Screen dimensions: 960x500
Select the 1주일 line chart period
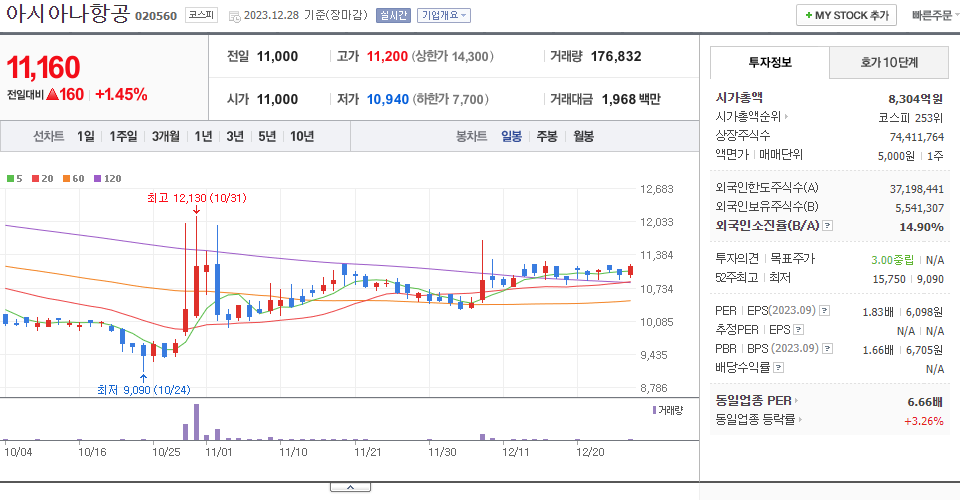123,136
